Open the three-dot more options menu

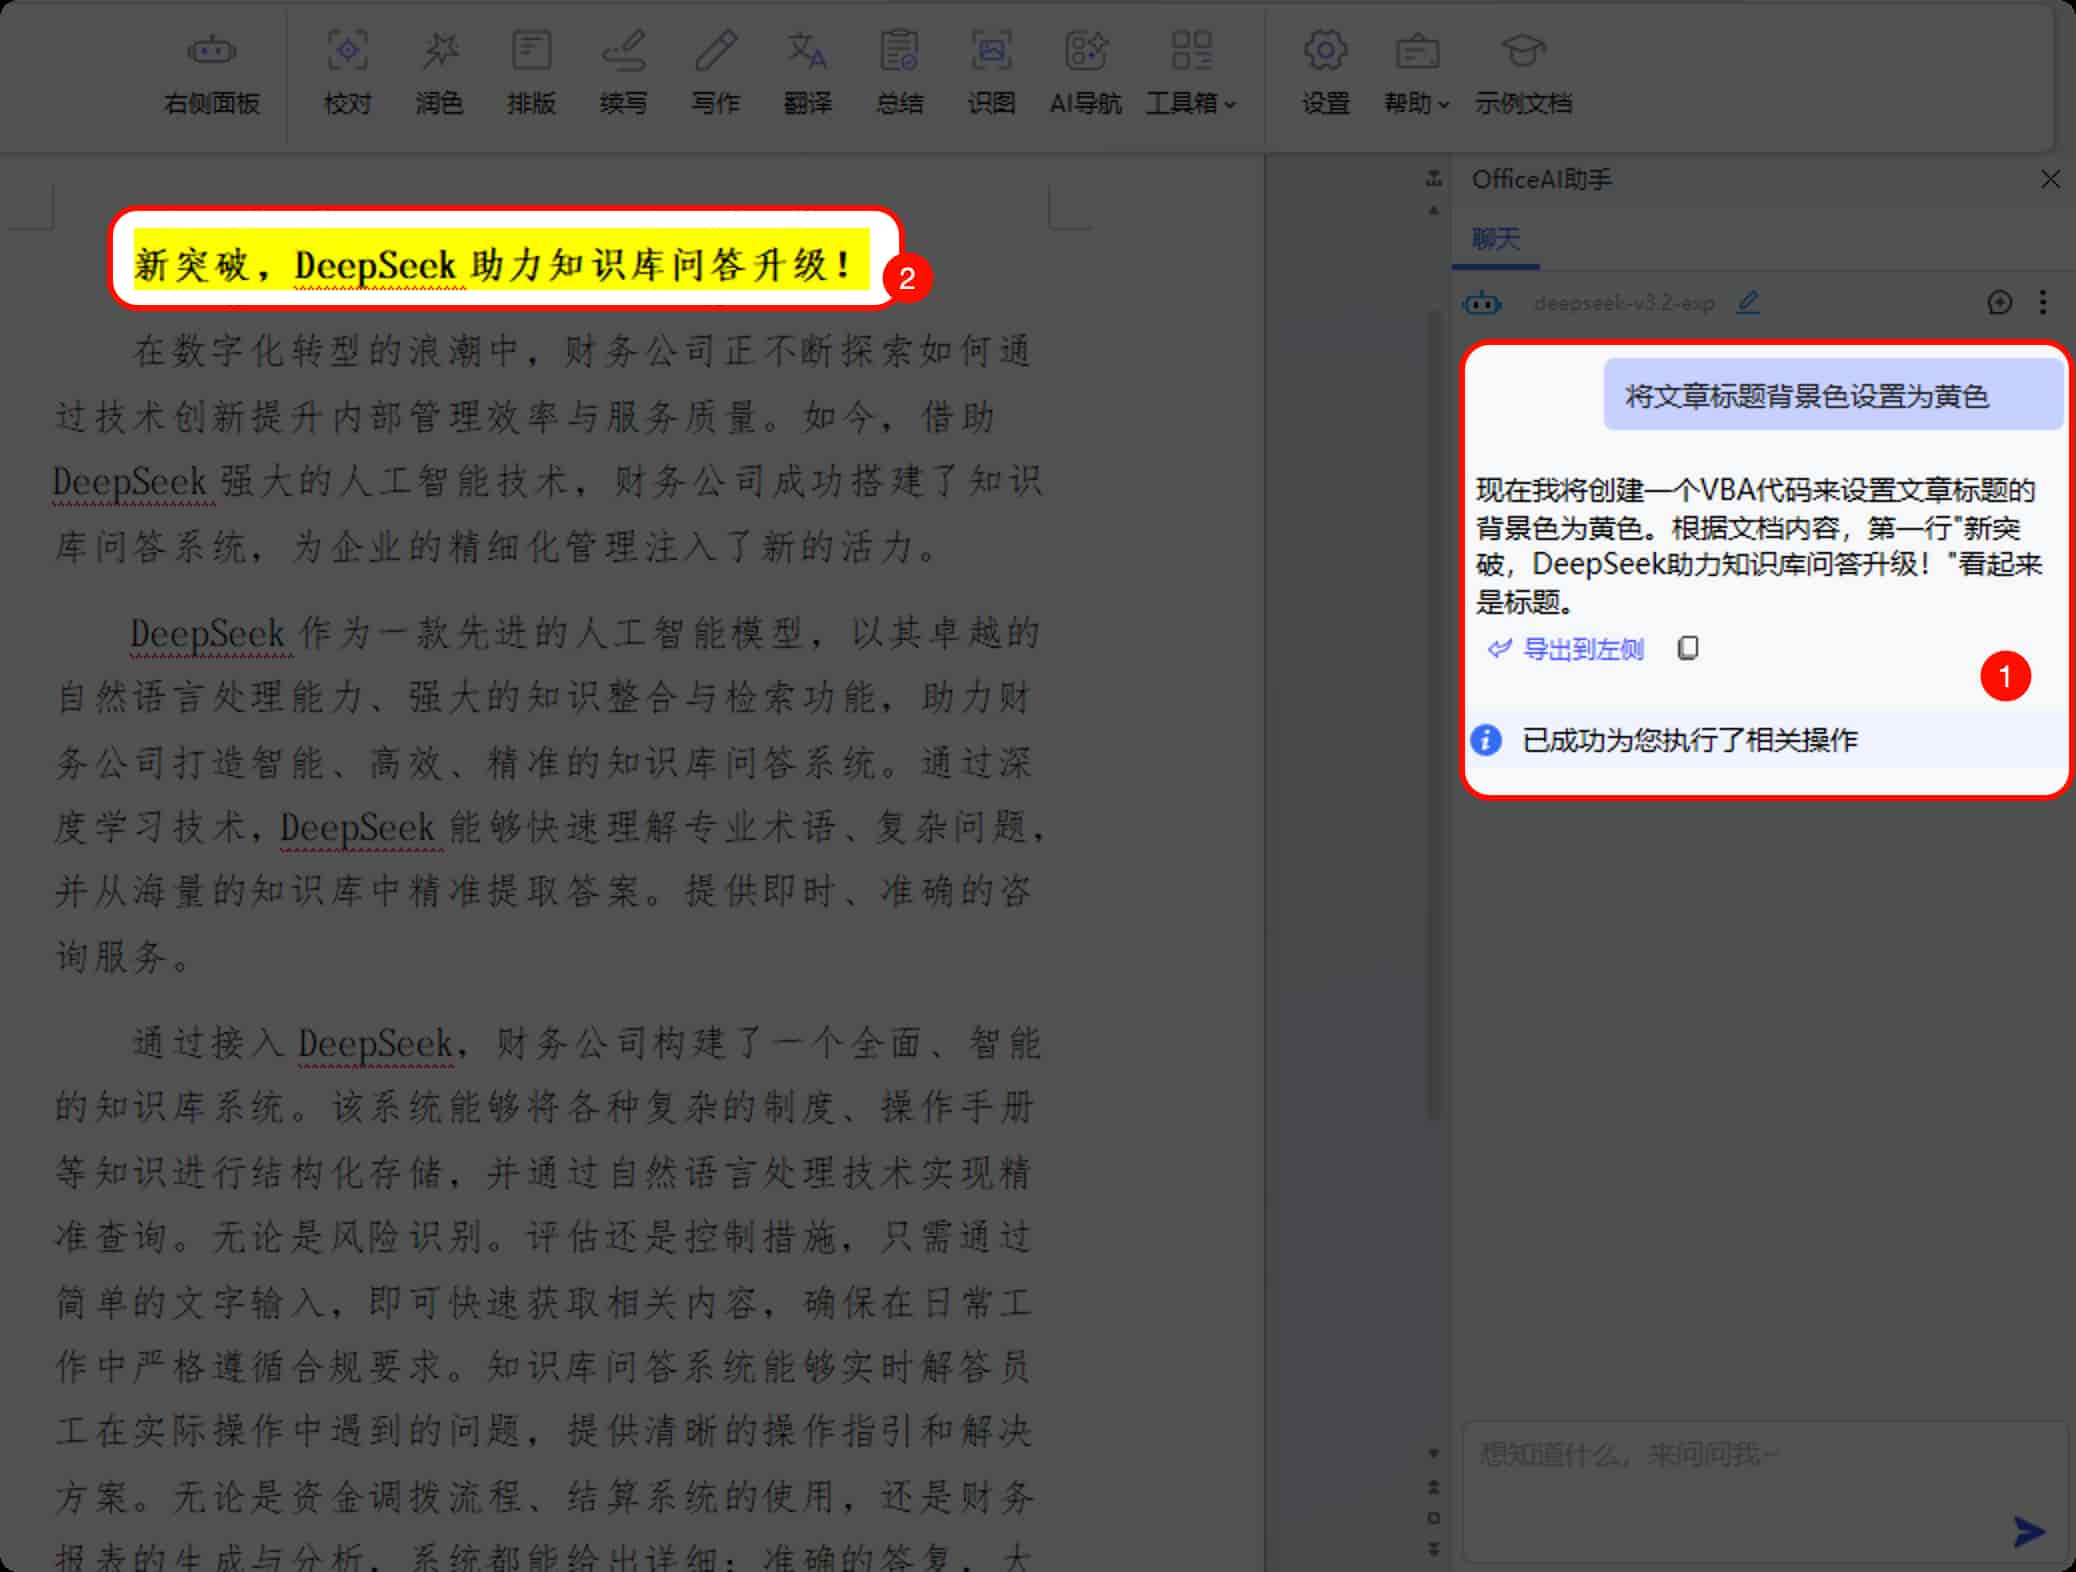pos(2043,302)
